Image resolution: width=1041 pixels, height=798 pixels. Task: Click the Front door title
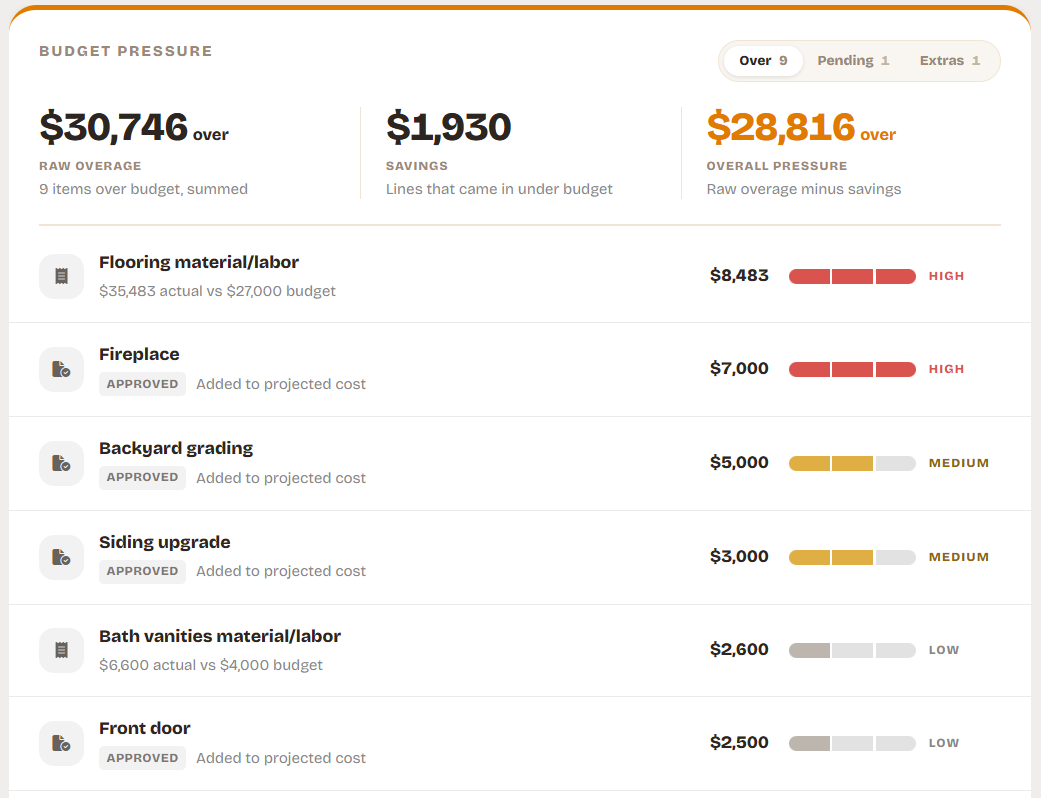pyautogui.click(x=145, y=728)
